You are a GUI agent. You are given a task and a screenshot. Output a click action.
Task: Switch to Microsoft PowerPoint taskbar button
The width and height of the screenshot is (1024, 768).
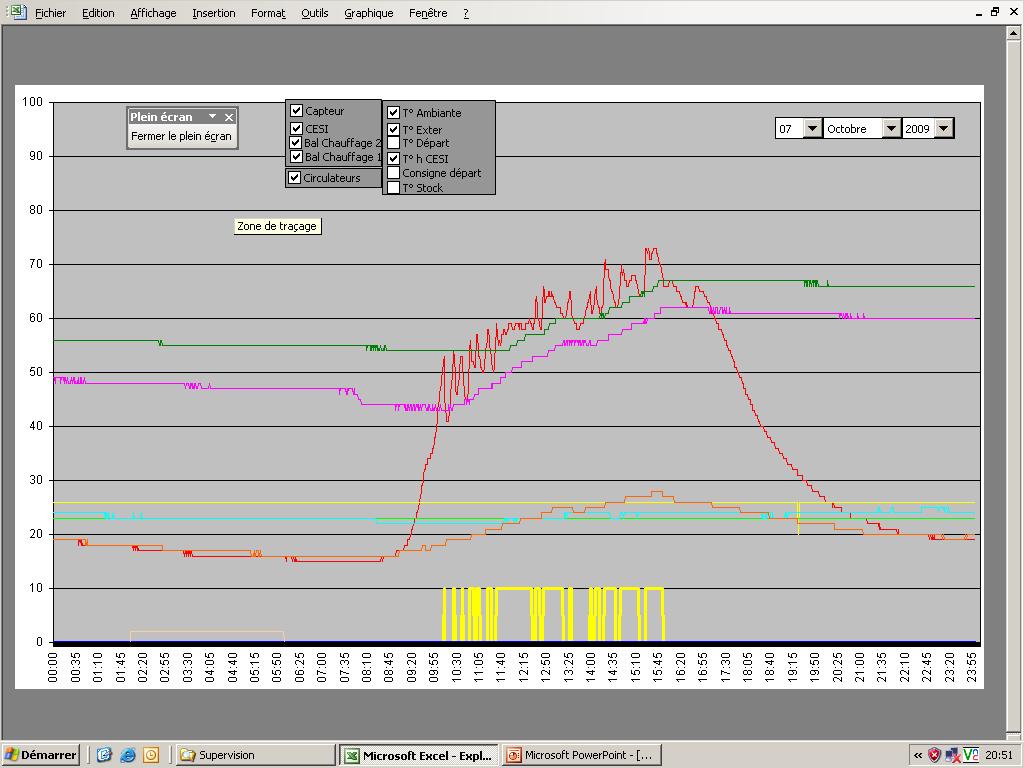(x=581, y=755)
